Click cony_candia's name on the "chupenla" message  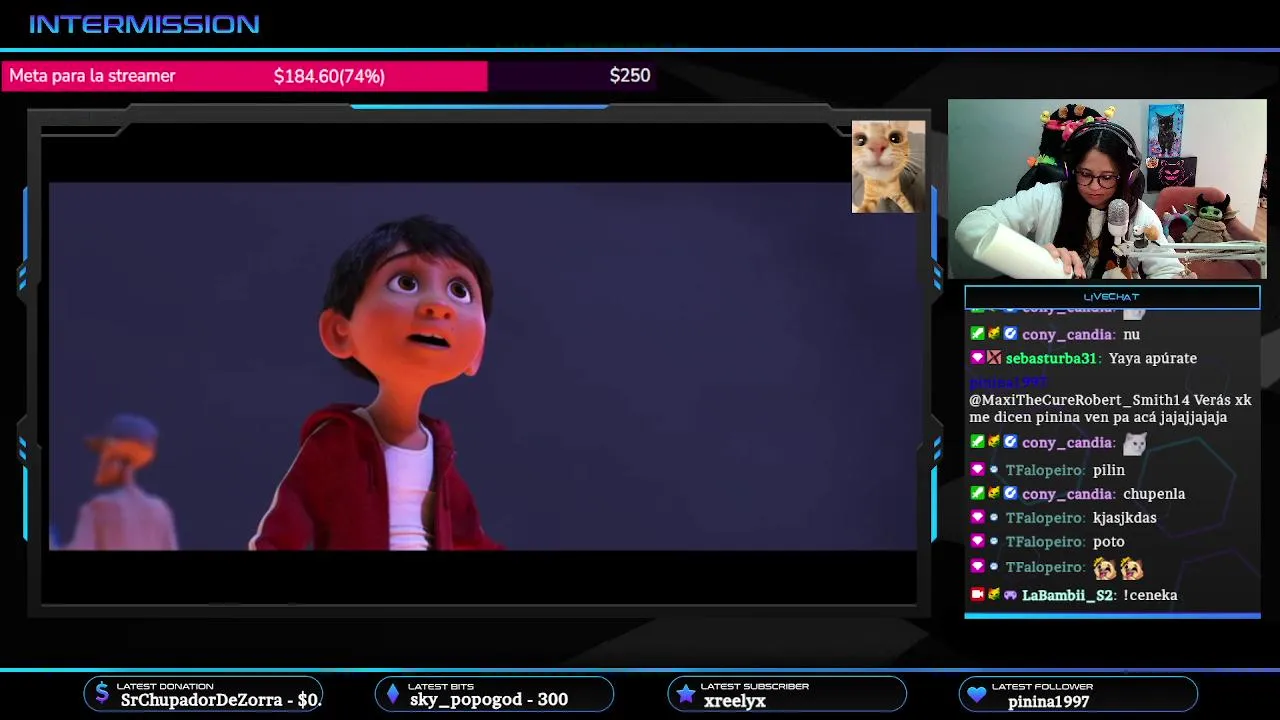[x=1067, y=494]
